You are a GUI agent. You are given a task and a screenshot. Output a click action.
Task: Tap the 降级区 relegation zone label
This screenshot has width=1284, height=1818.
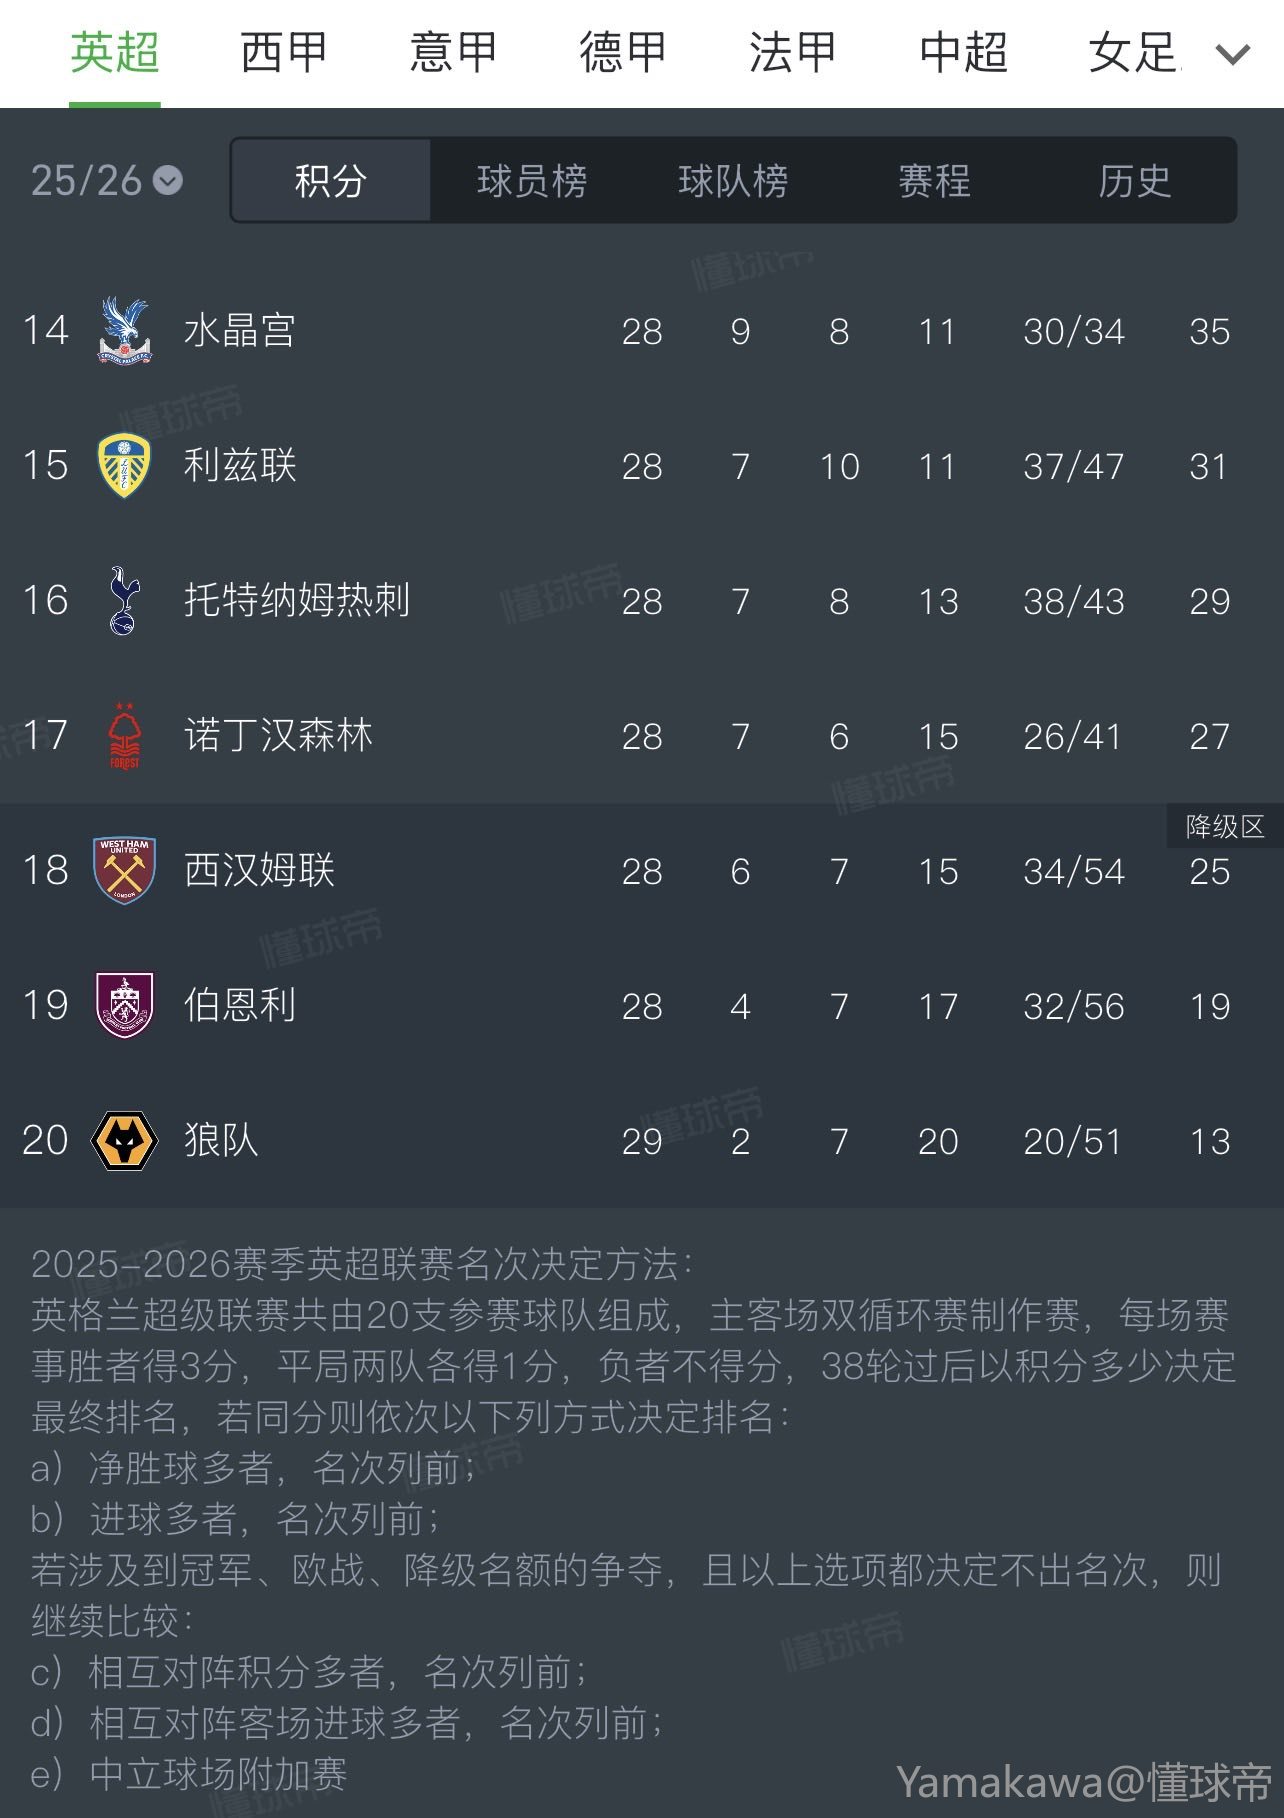click(1224, 827)
